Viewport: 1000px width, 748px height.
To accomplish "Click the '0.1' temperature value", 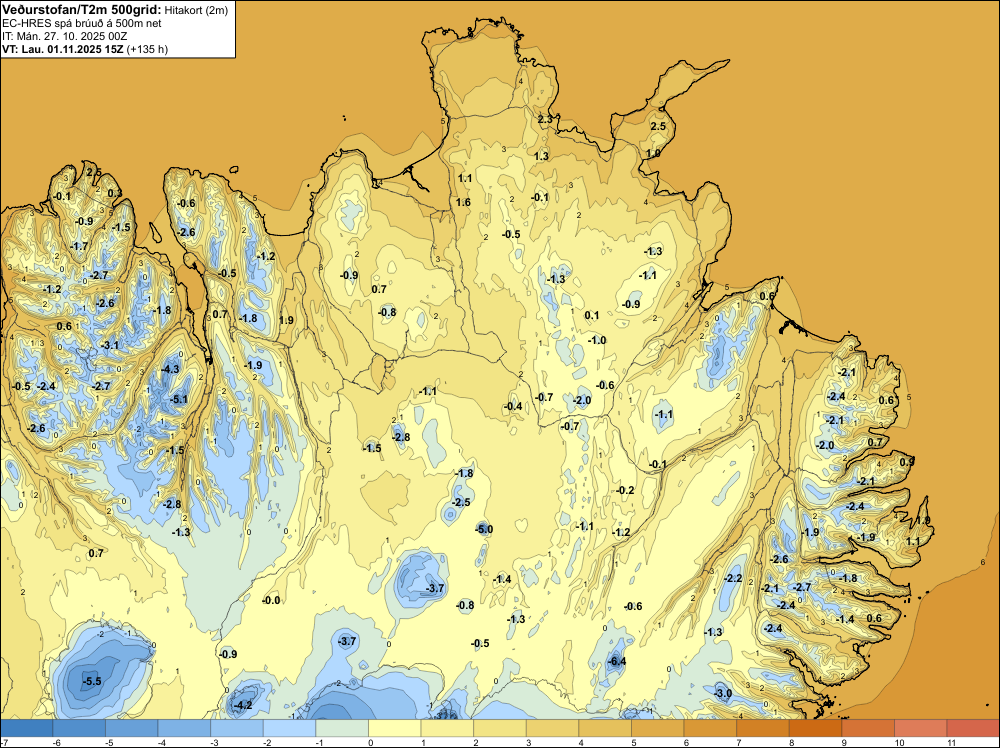I will pyautogui.click(x=592, y=315).
